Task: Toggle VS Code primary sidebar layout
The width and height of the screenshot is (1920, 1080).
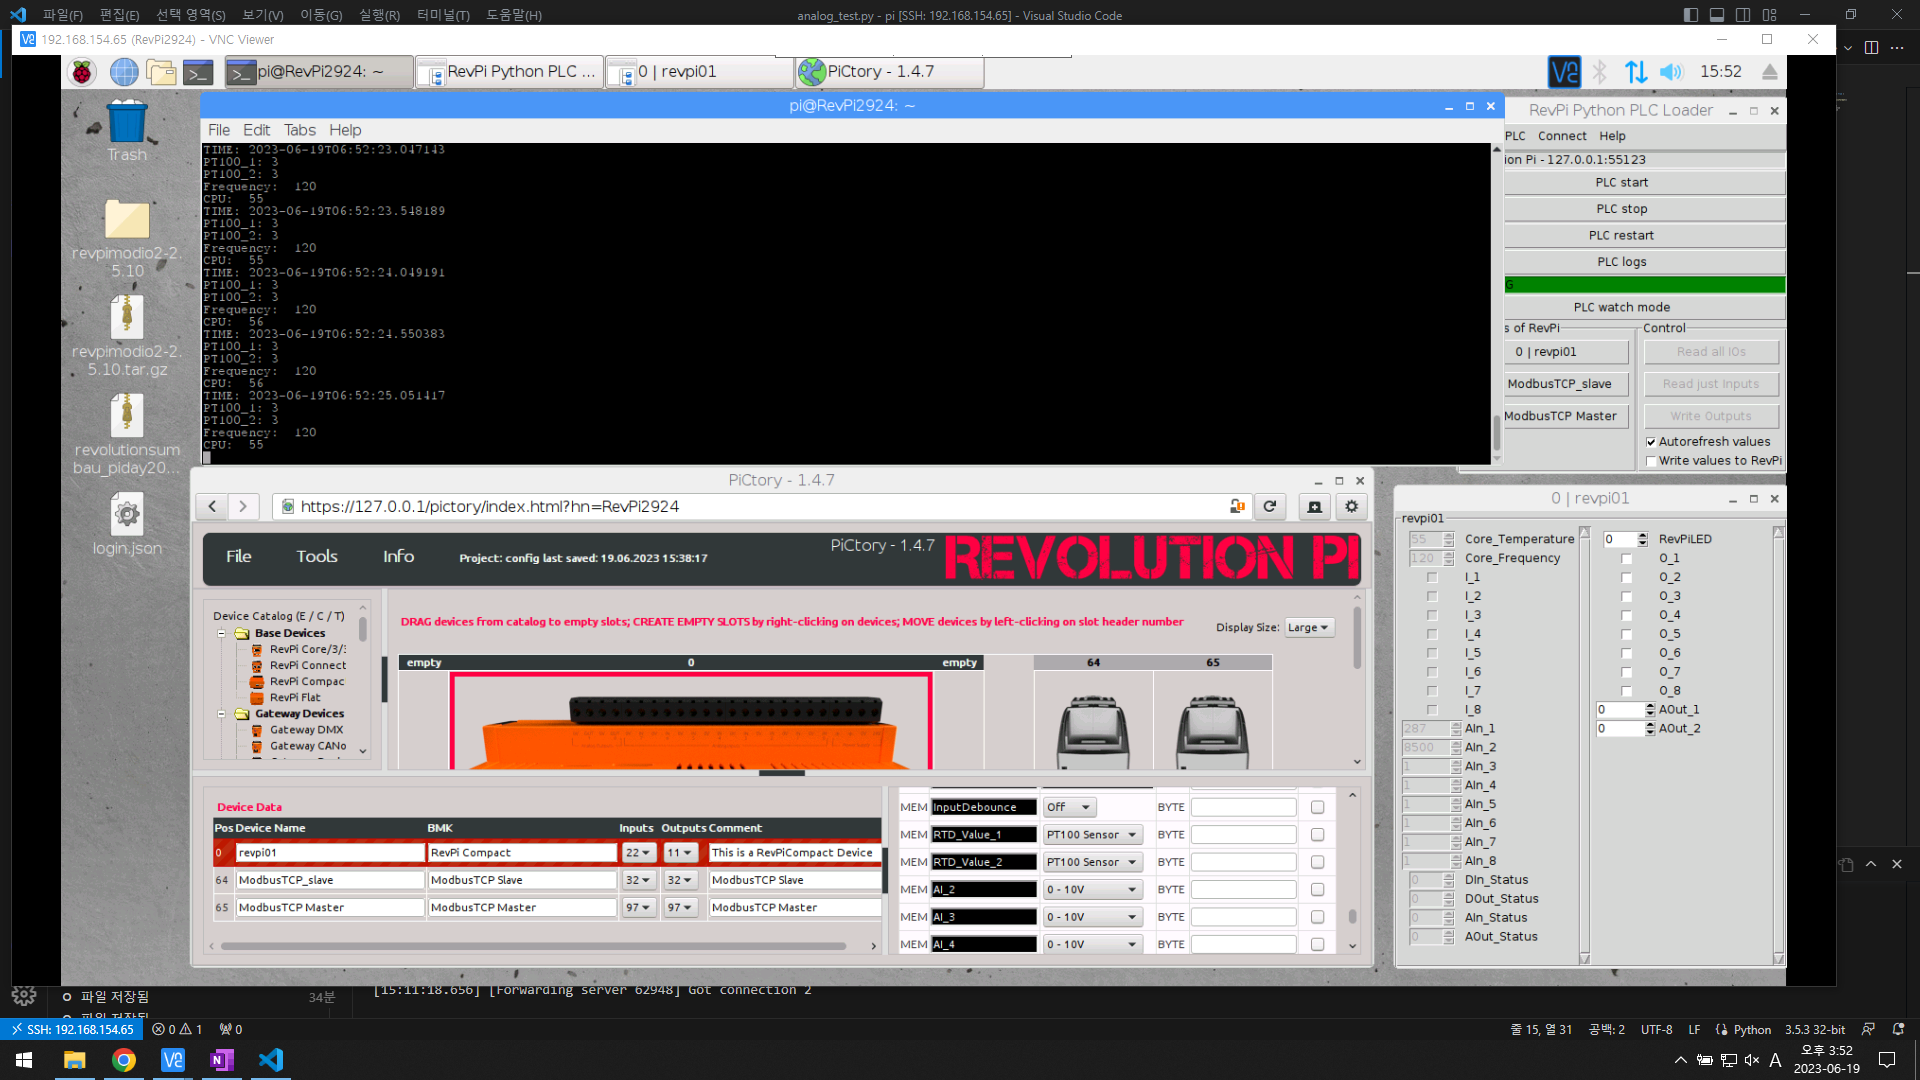Action: coord(1691,15)
